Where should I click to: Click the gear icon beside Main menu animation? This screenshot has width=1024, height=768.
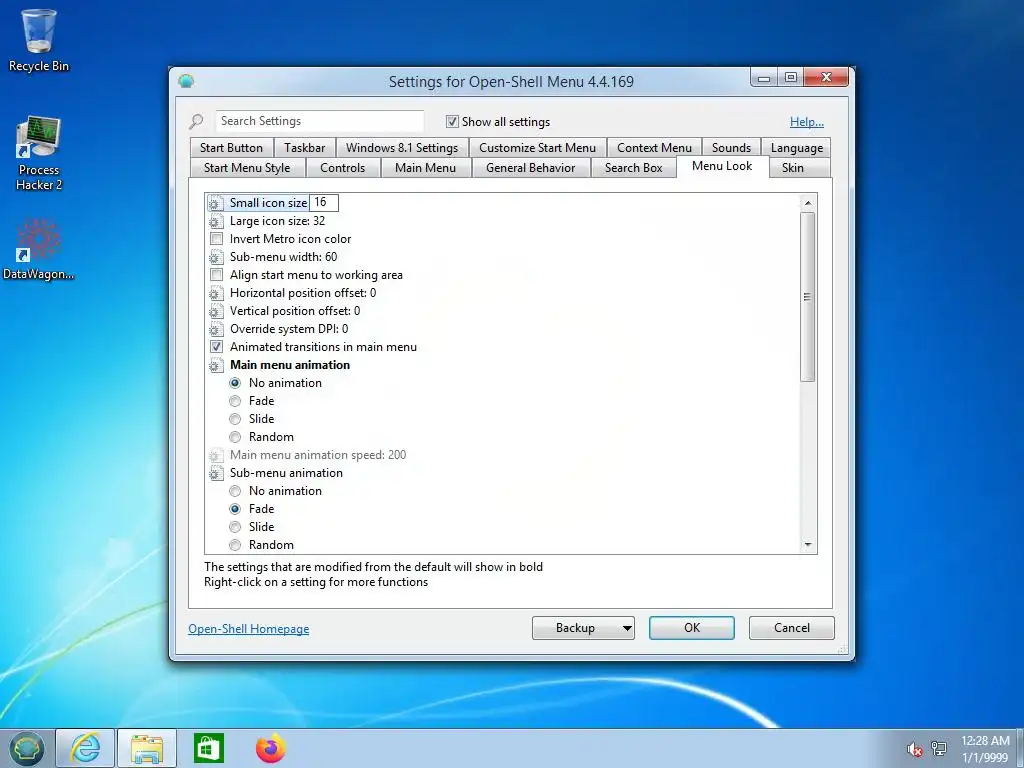tap(216, 365)
